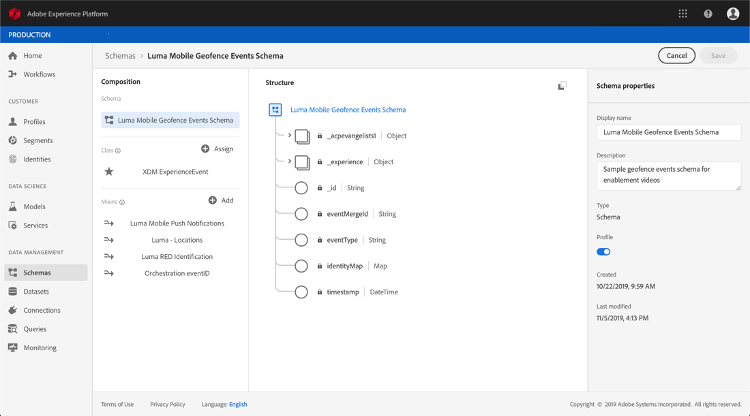
Task: Go to Schemas in sidebar
Action: [46, 273]
